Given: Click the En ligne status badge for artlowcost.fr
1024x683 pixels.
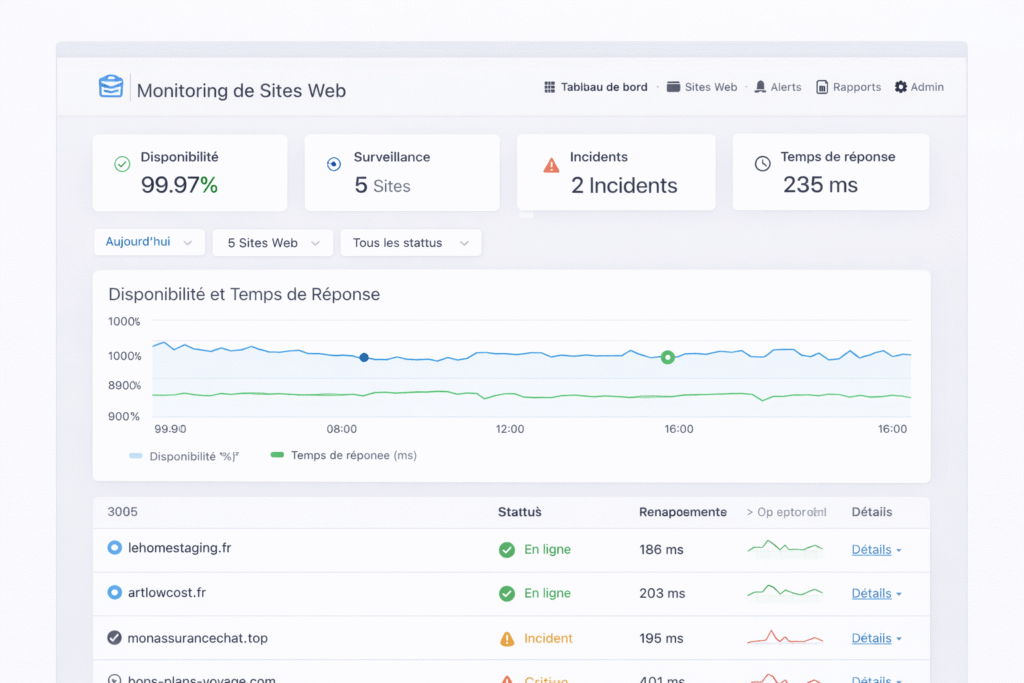Looking at the screenshot, I should [x=534, y=593].
